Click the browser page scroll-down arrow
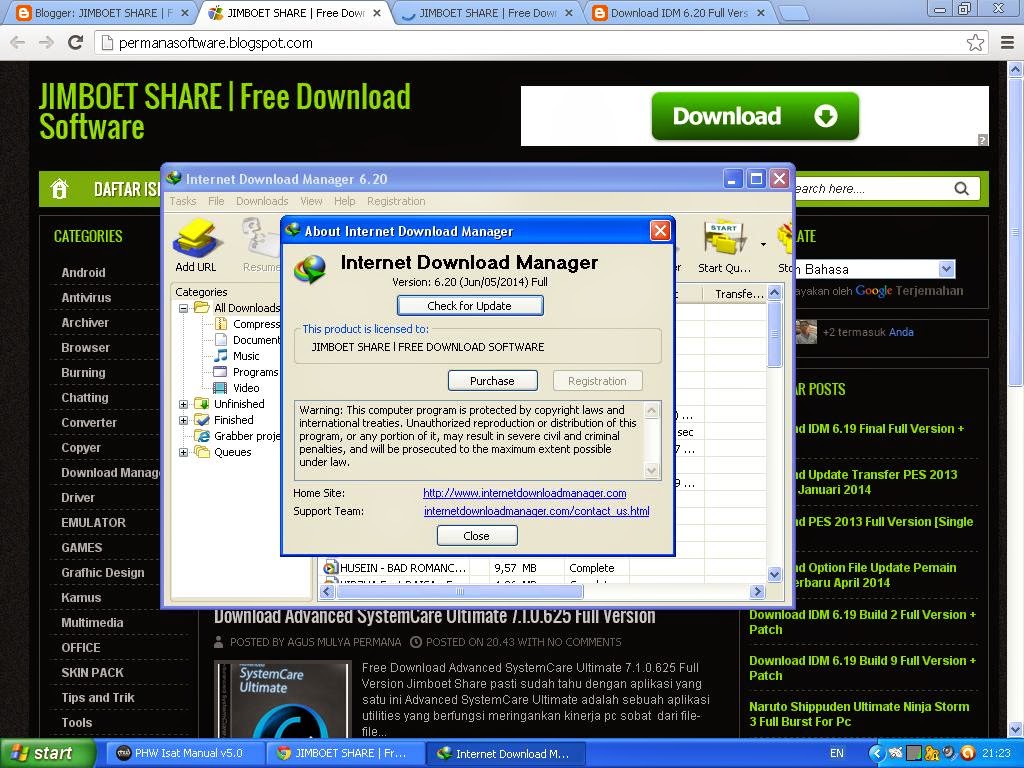Screen dimensions: 1024x768 click(1016, 729)
